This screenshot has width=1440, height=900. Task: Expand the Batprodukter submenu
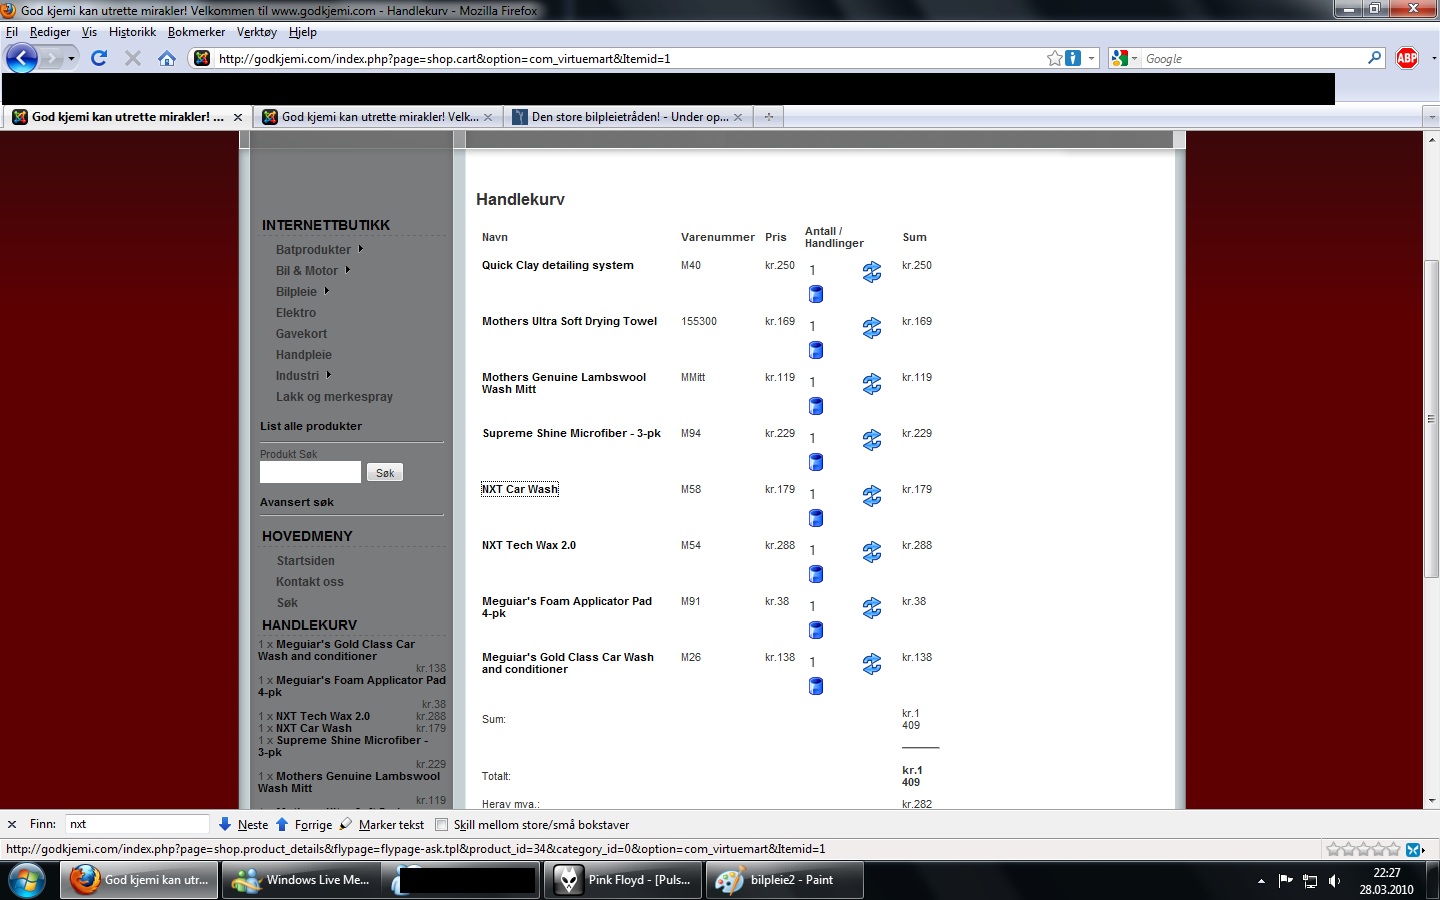pos(361,249)
